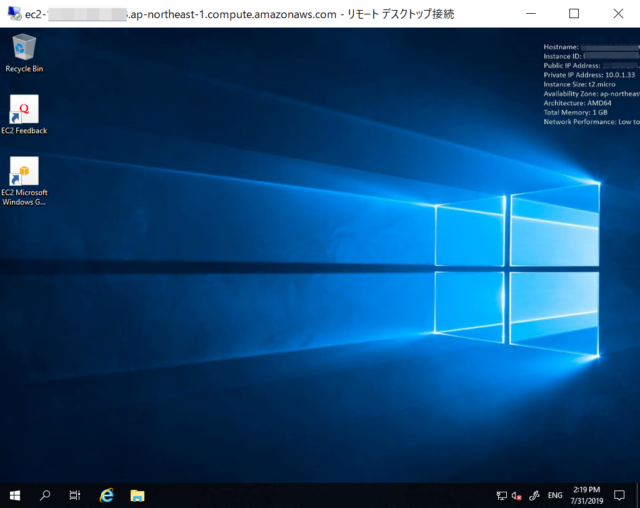640x508 pixels.
Task: Click the 'Instance Size: t2.micro' text
Action: pyautogui.click(x=579, y=84)
